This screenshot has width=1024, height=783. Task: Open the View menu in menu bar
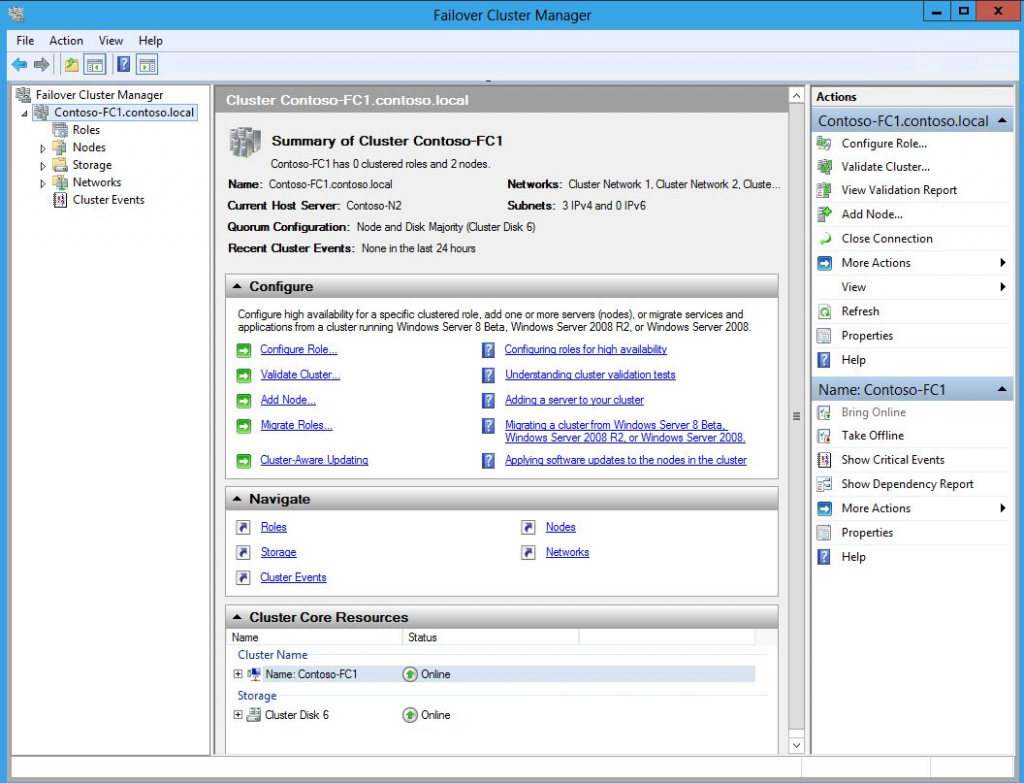pyautogui.click(x=110, y=40)
